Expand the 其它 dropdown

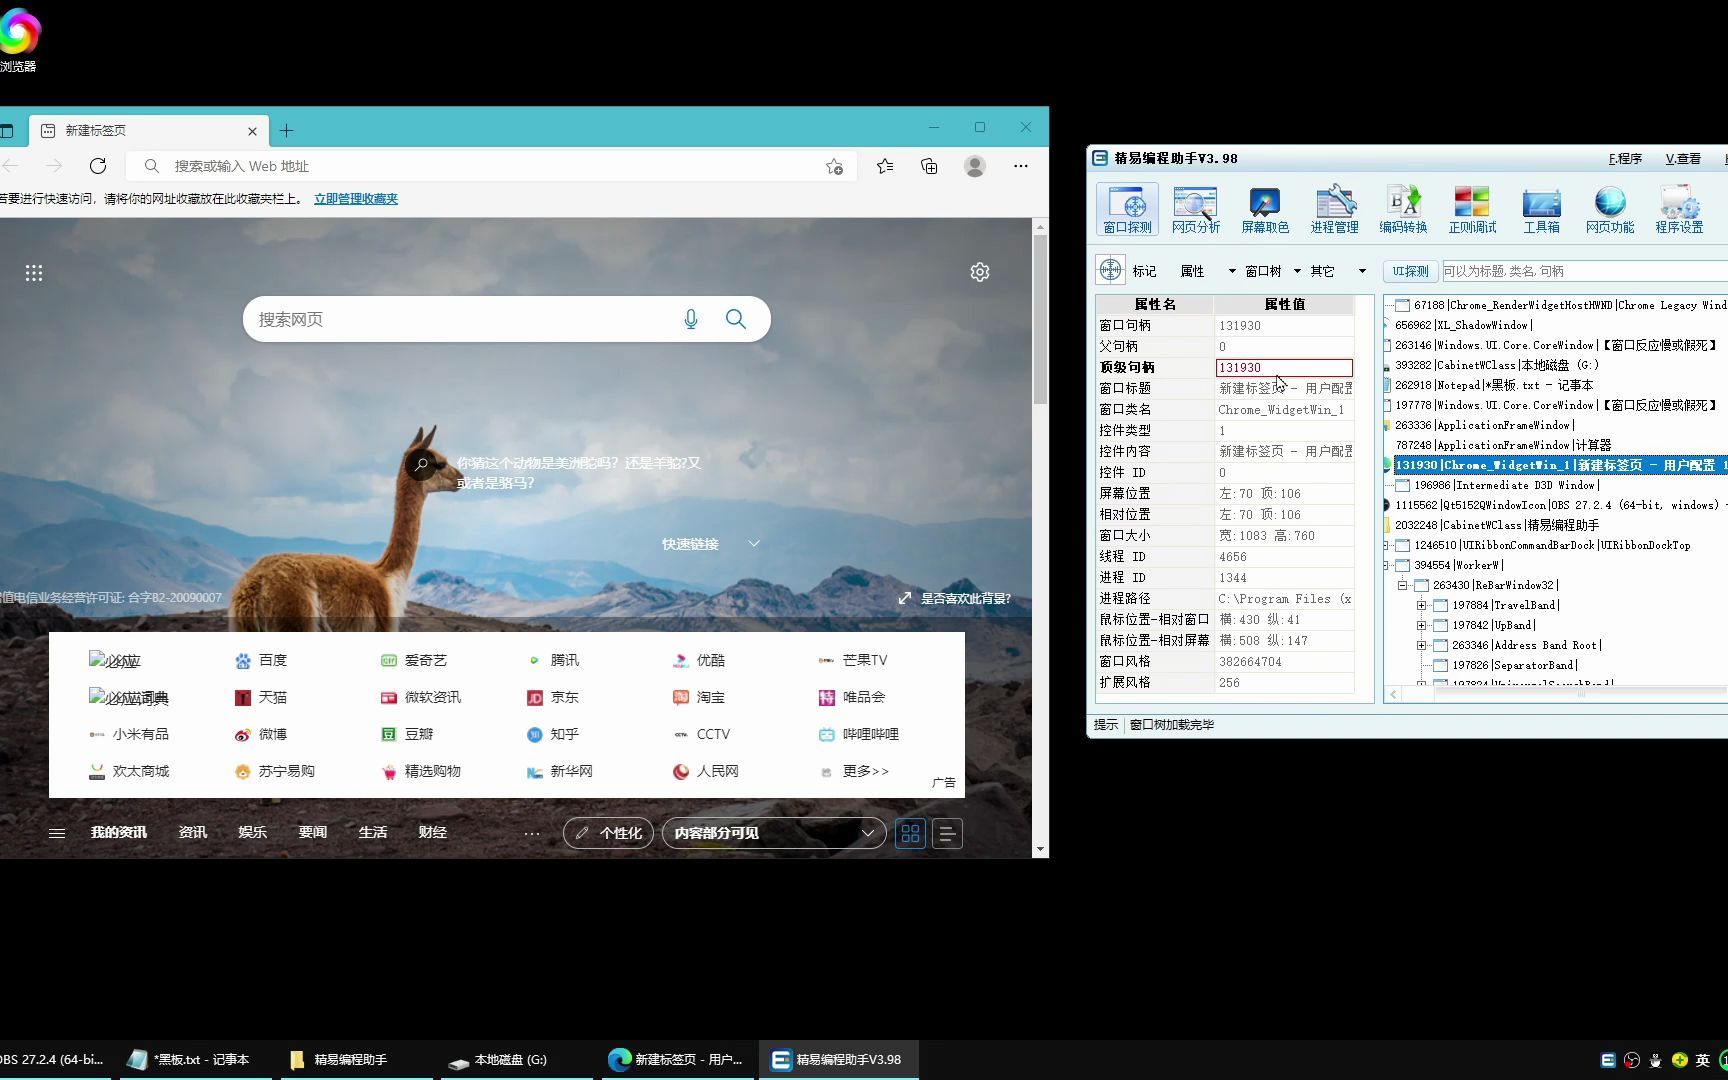pos(1361,271)
